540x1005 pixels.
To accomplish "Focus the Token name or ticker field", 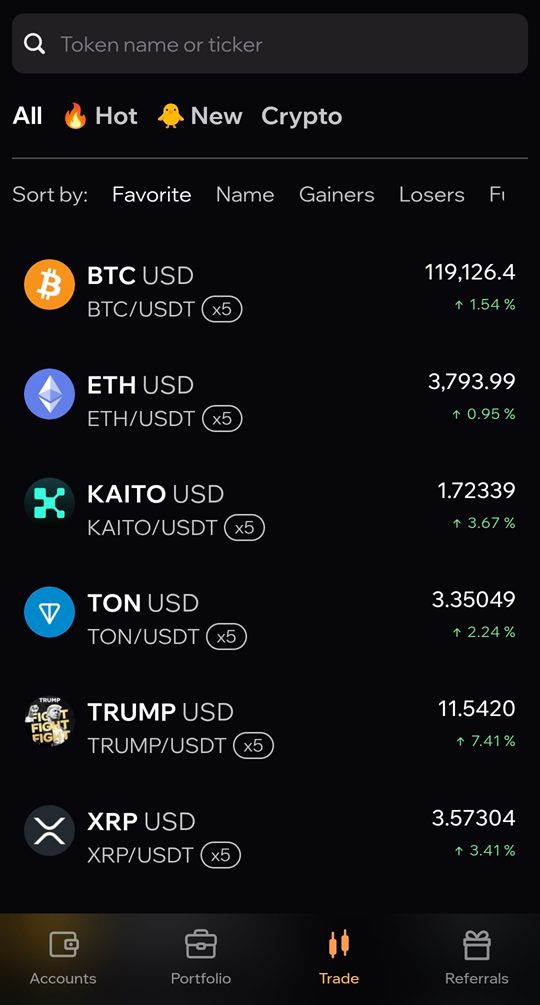I will tap(270, 44).
